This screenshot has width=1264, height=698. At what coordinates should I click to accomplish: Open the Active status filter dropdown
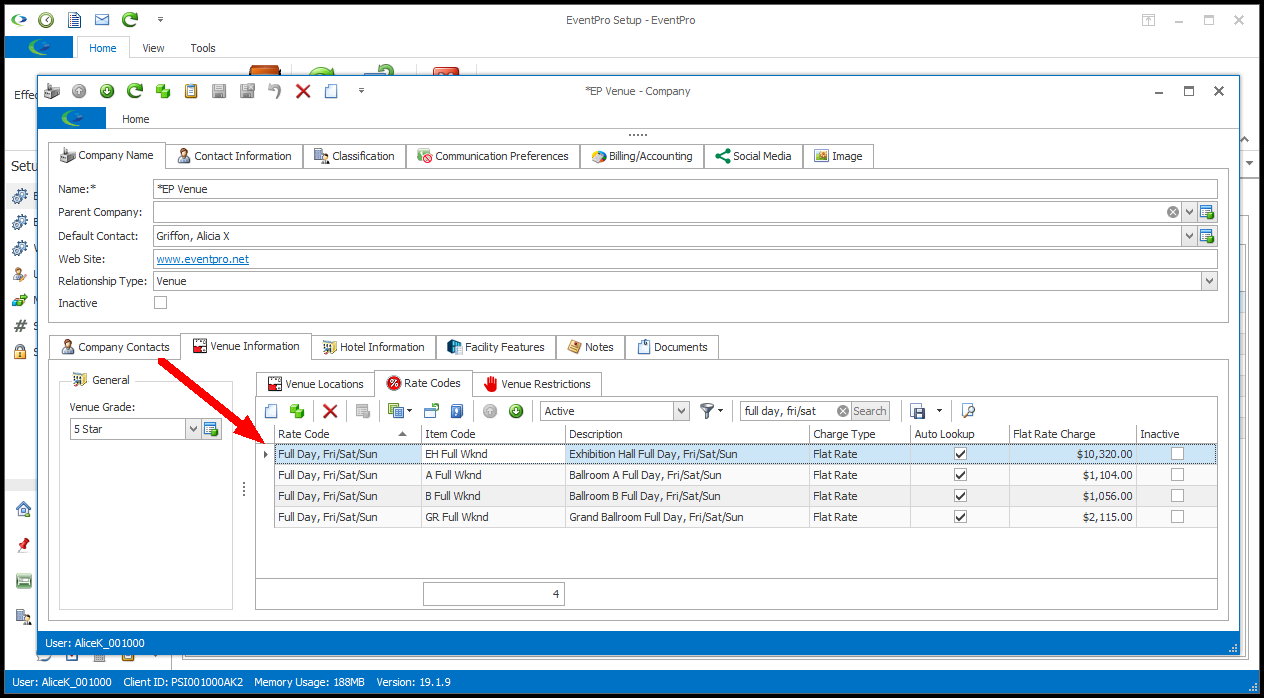681,411
